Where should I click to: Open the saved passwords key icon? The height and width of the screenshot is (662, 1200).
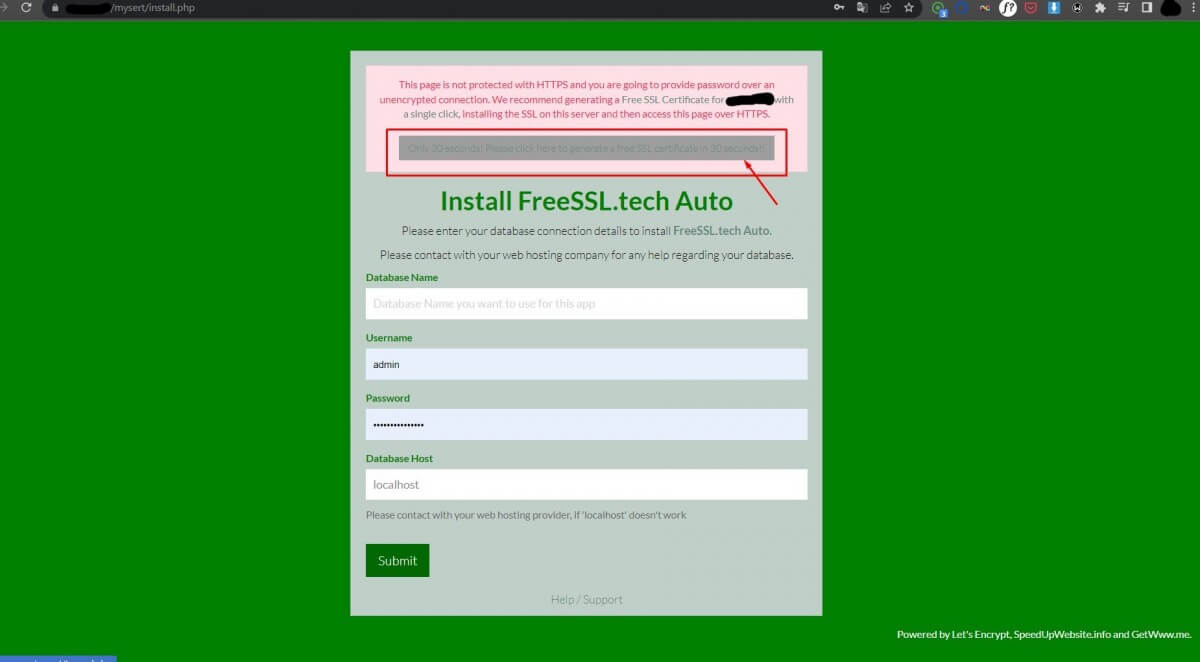tap(840, 8)
